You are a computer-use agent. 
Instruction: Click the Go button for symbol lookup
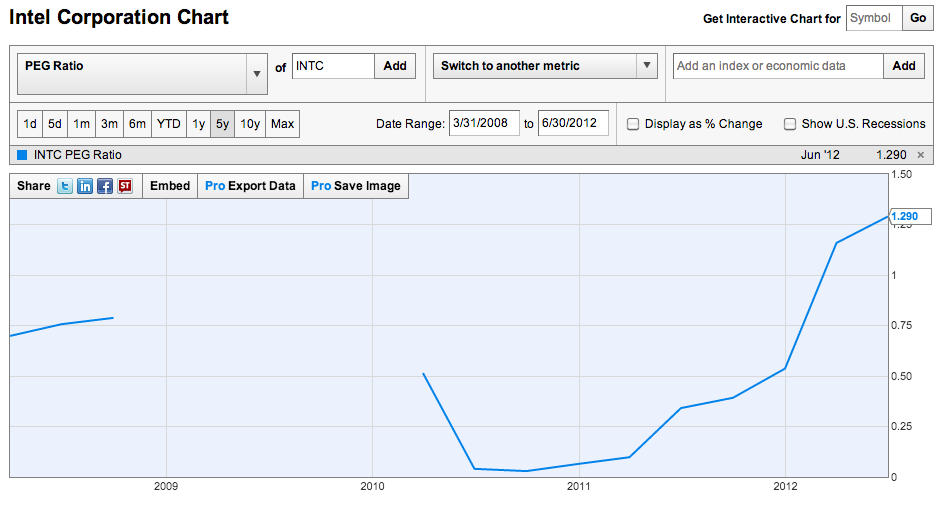click(x=918, y=18)
